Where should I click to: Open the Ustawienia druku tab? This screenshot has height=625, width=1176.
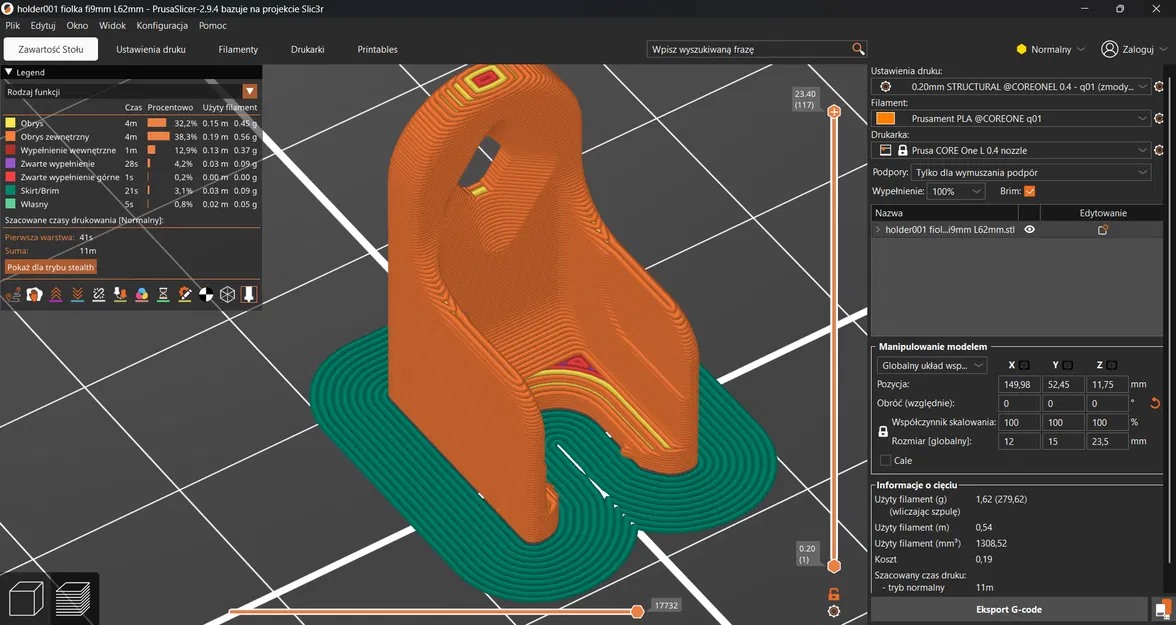click(151, 49)
